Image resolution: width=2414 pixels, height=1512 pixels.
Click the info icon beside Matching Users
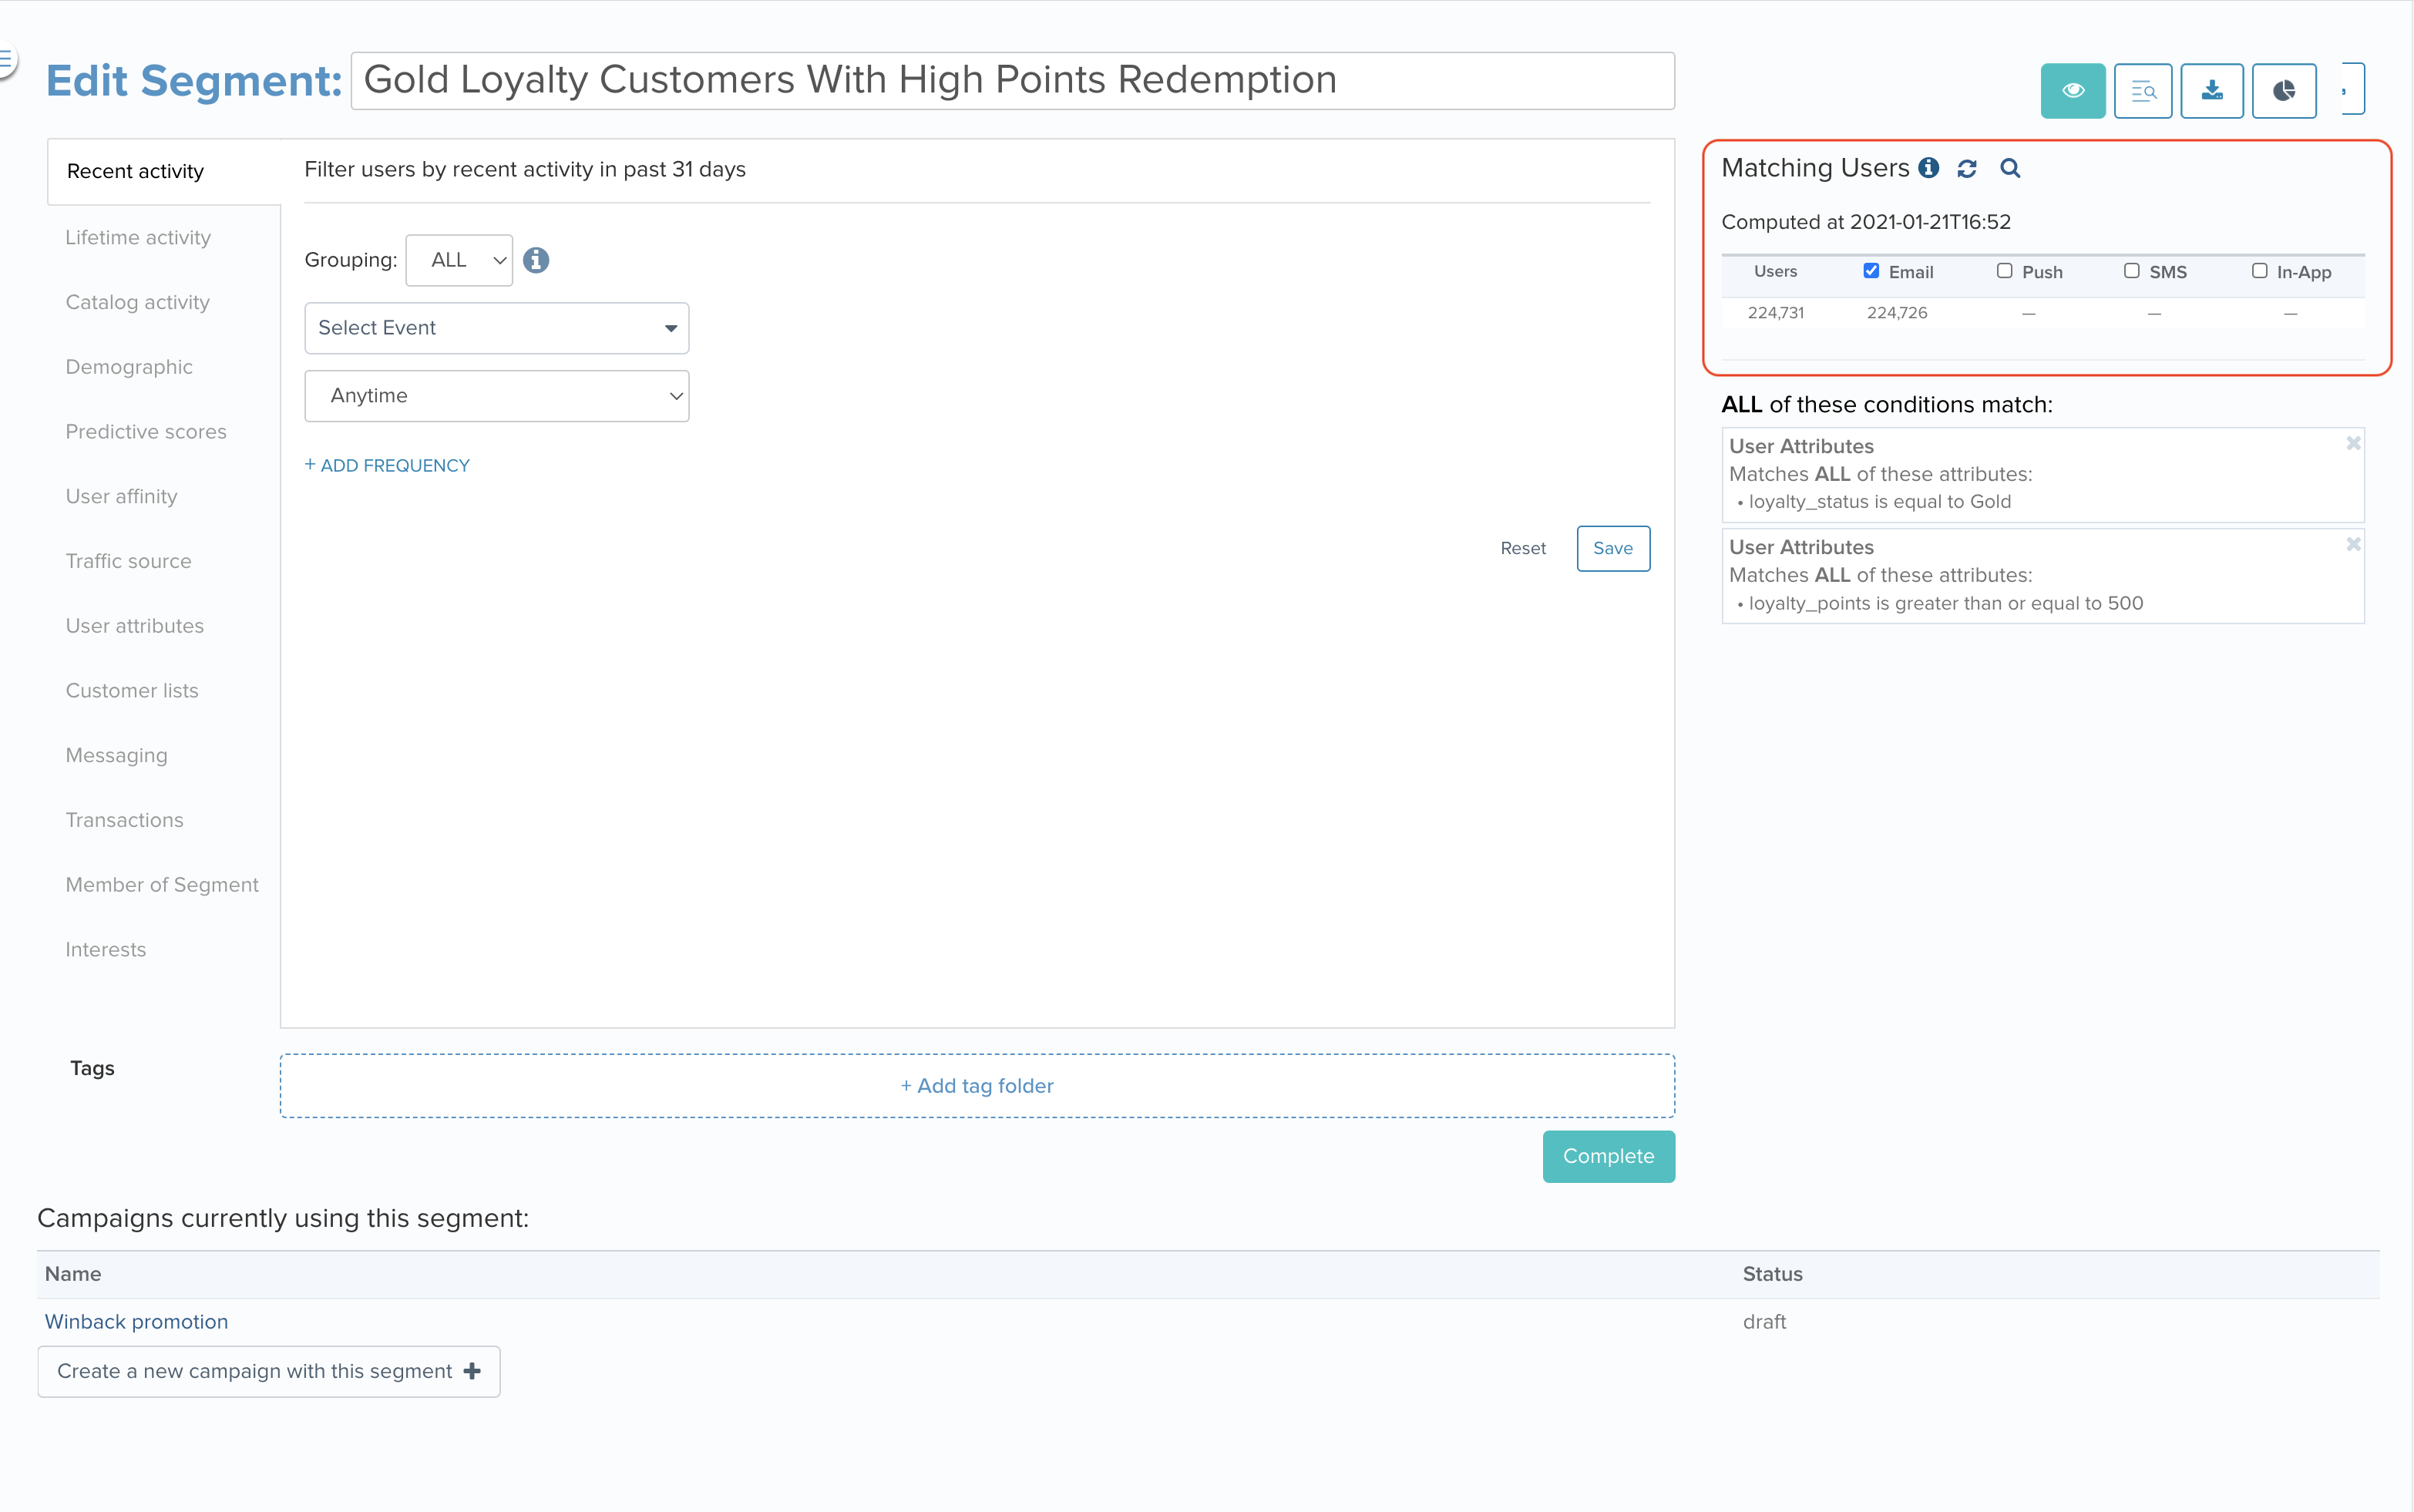tap(1930, 168)
